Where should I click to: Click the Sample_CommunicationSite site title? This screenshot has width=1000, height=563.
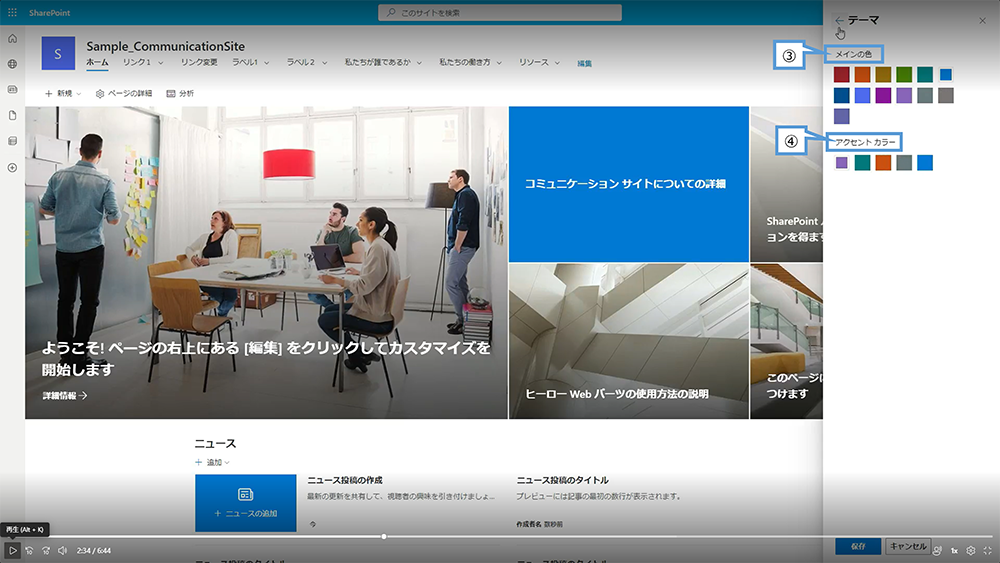tap(165, 46)
